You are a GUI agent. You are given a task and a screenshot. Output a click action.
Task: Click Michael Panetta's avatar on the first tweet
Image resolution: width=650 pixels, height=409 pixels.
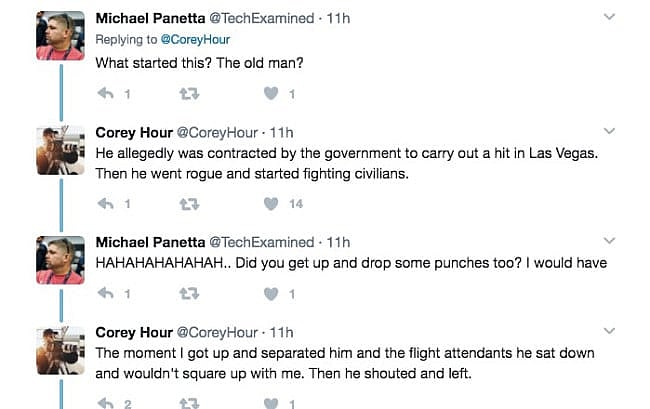[60, 36]
